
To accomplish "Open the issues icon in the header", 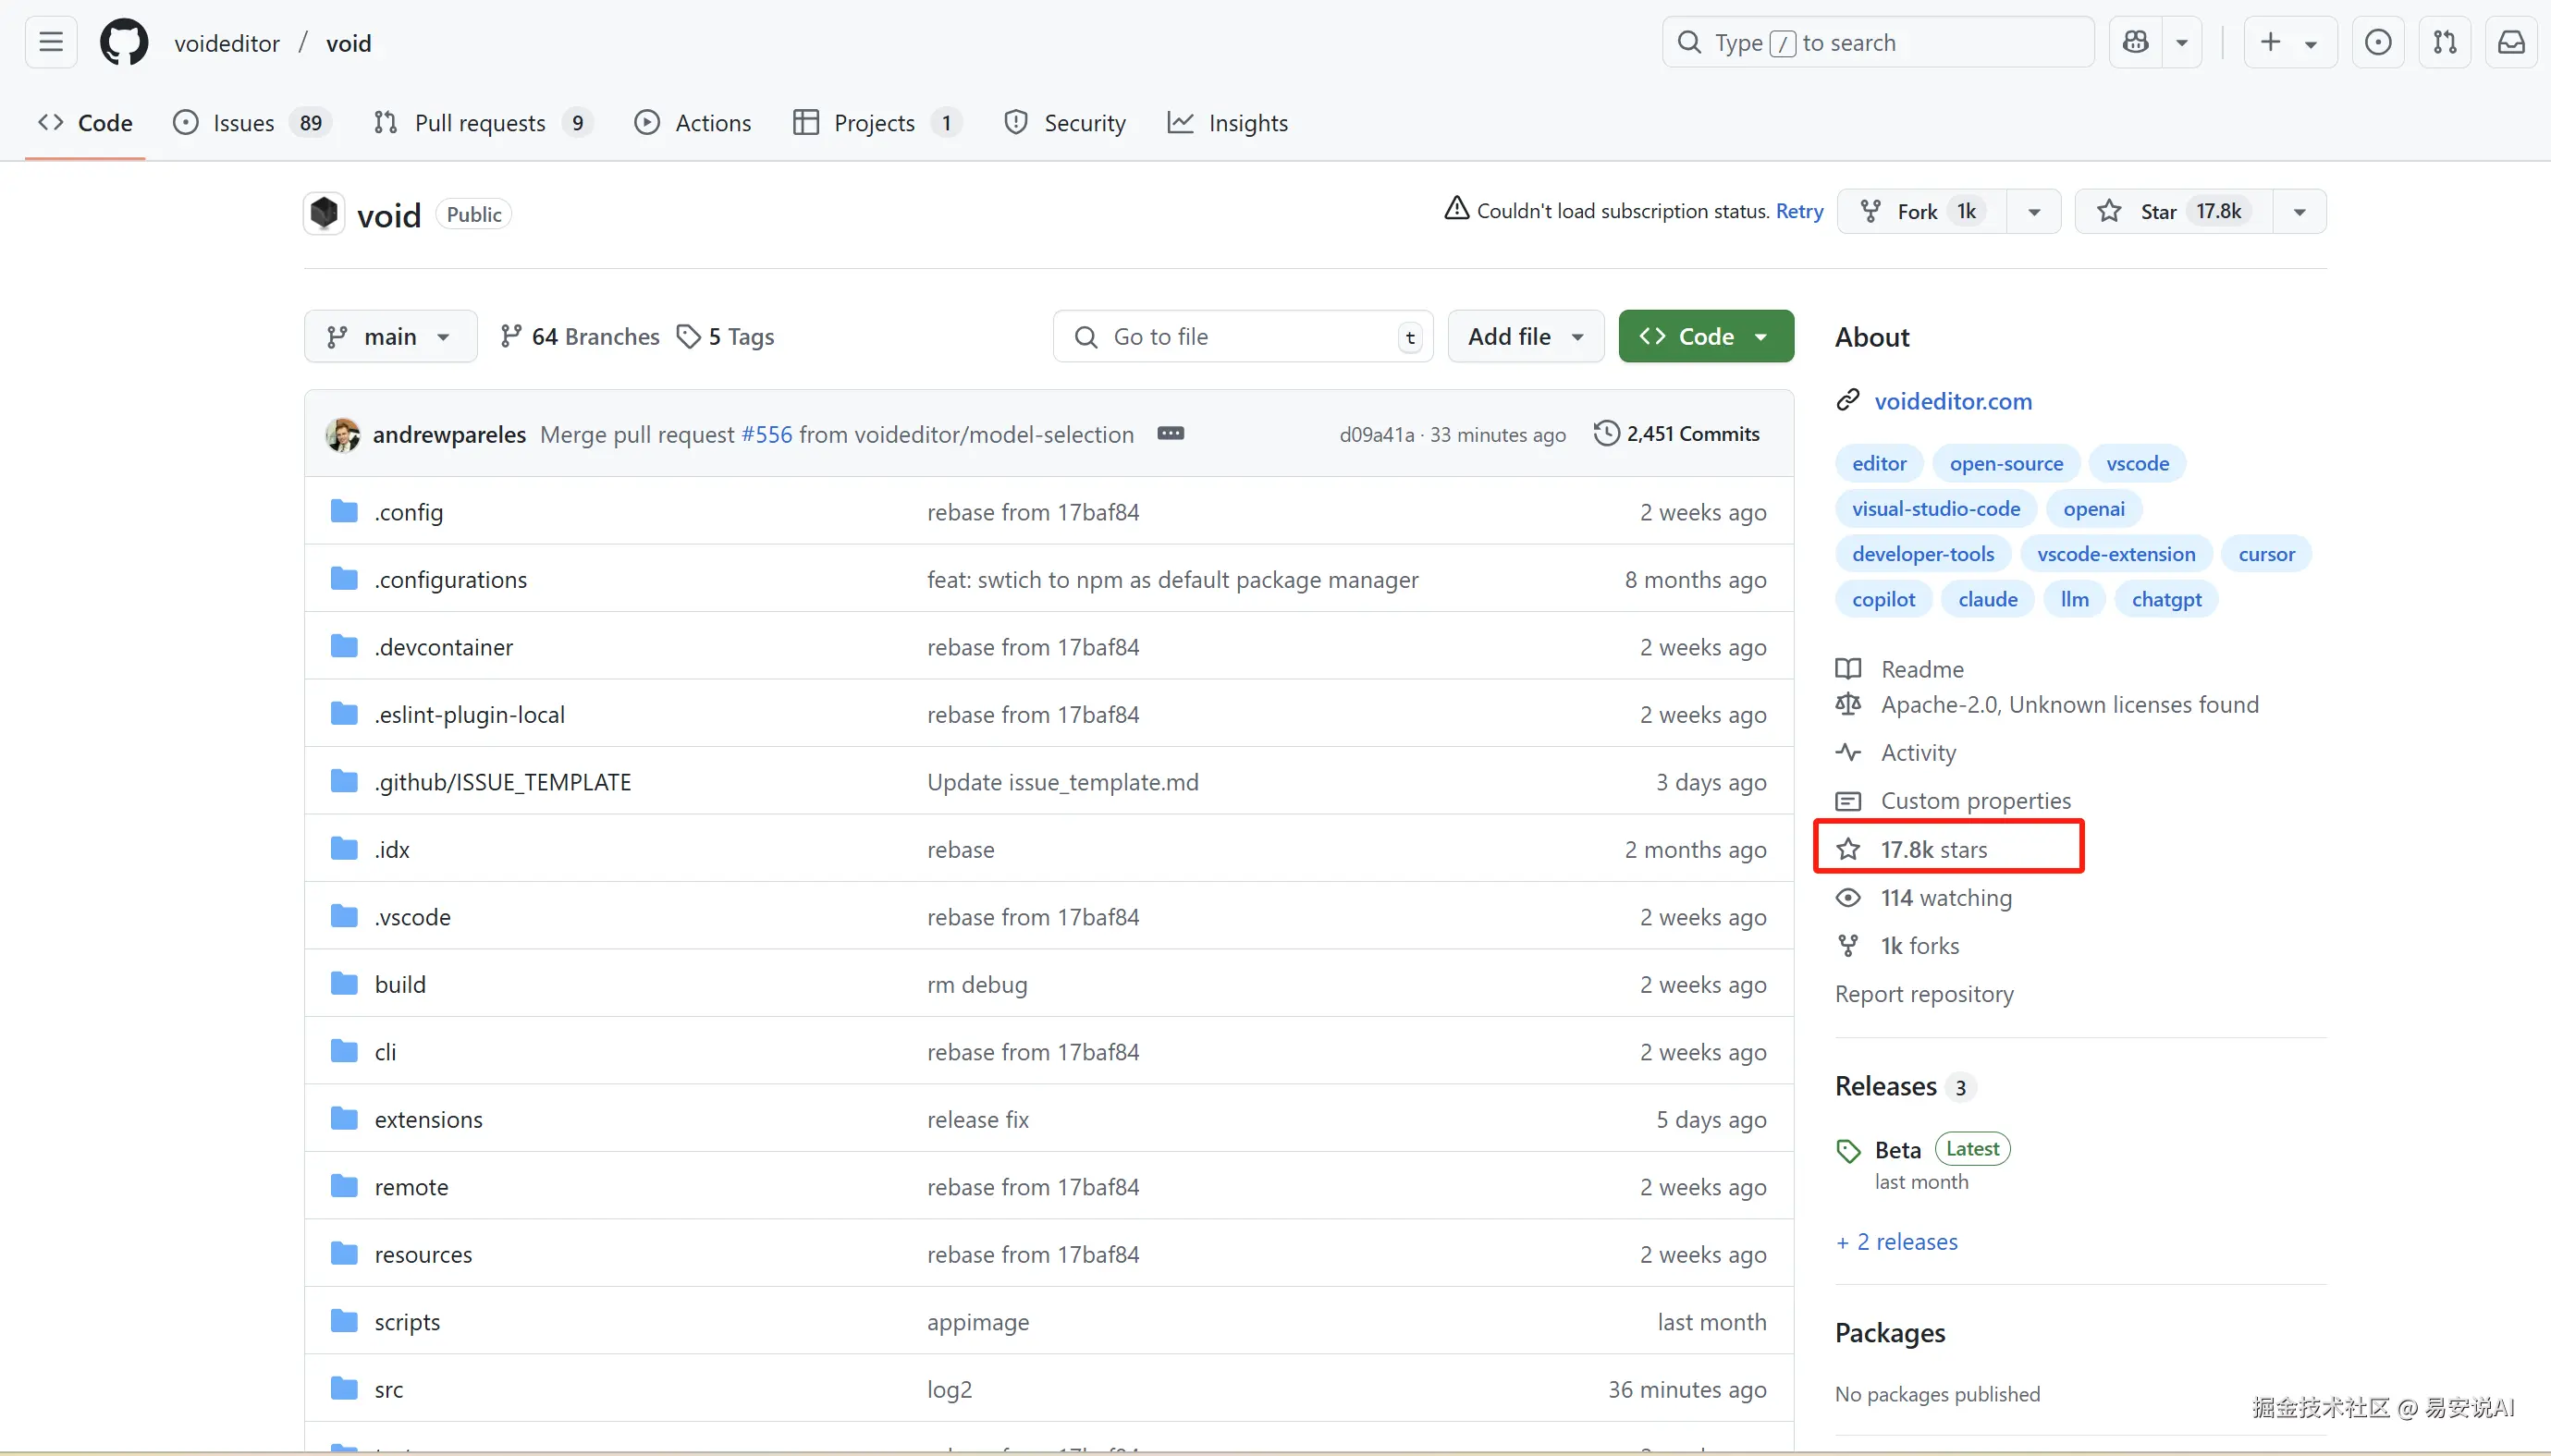I will tap(2378, 42).
